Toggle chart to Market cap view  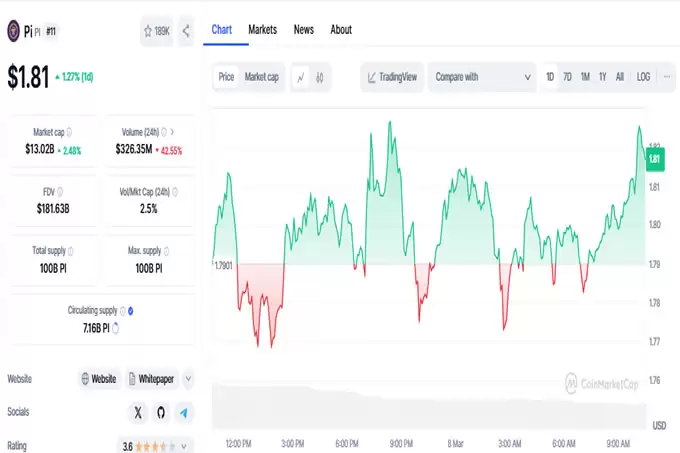(262, 77)
